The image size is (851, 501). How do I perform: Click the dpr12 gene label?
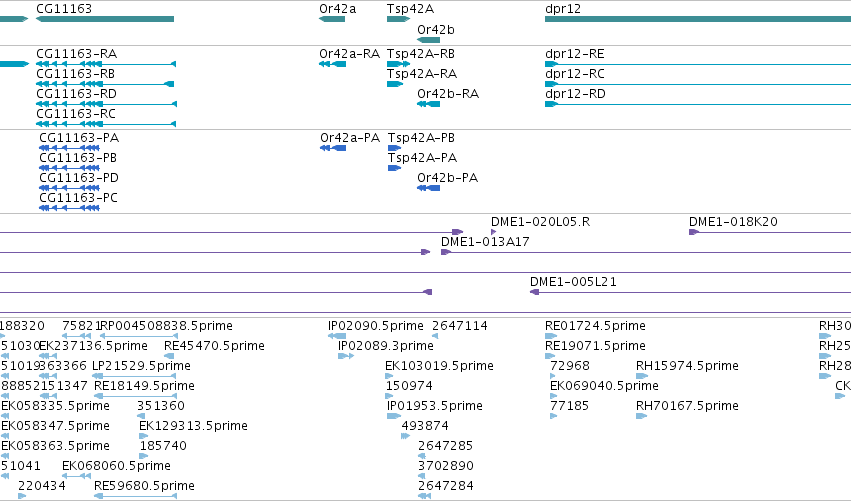coord(563,9)
